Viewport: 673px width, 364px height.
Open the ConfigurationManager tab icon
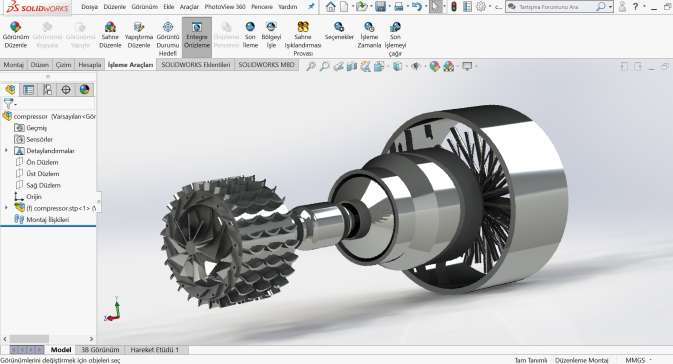coord(47,89)
